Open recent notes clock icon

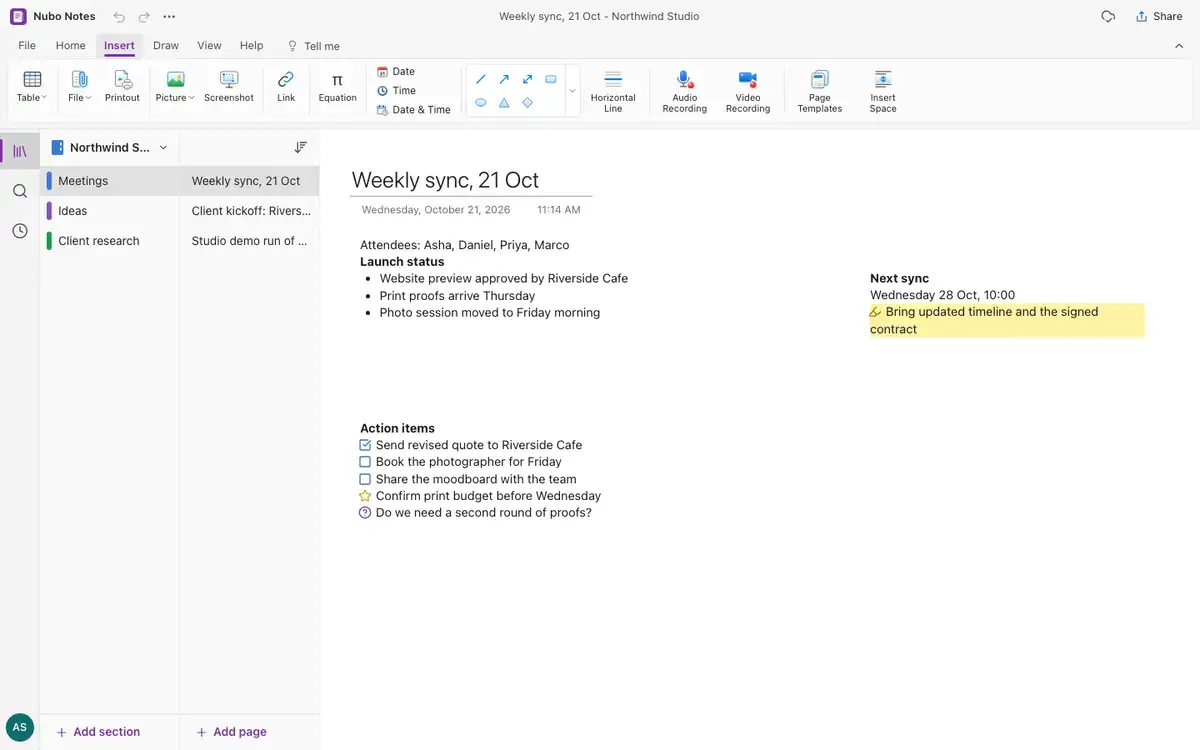pos(20,231)
